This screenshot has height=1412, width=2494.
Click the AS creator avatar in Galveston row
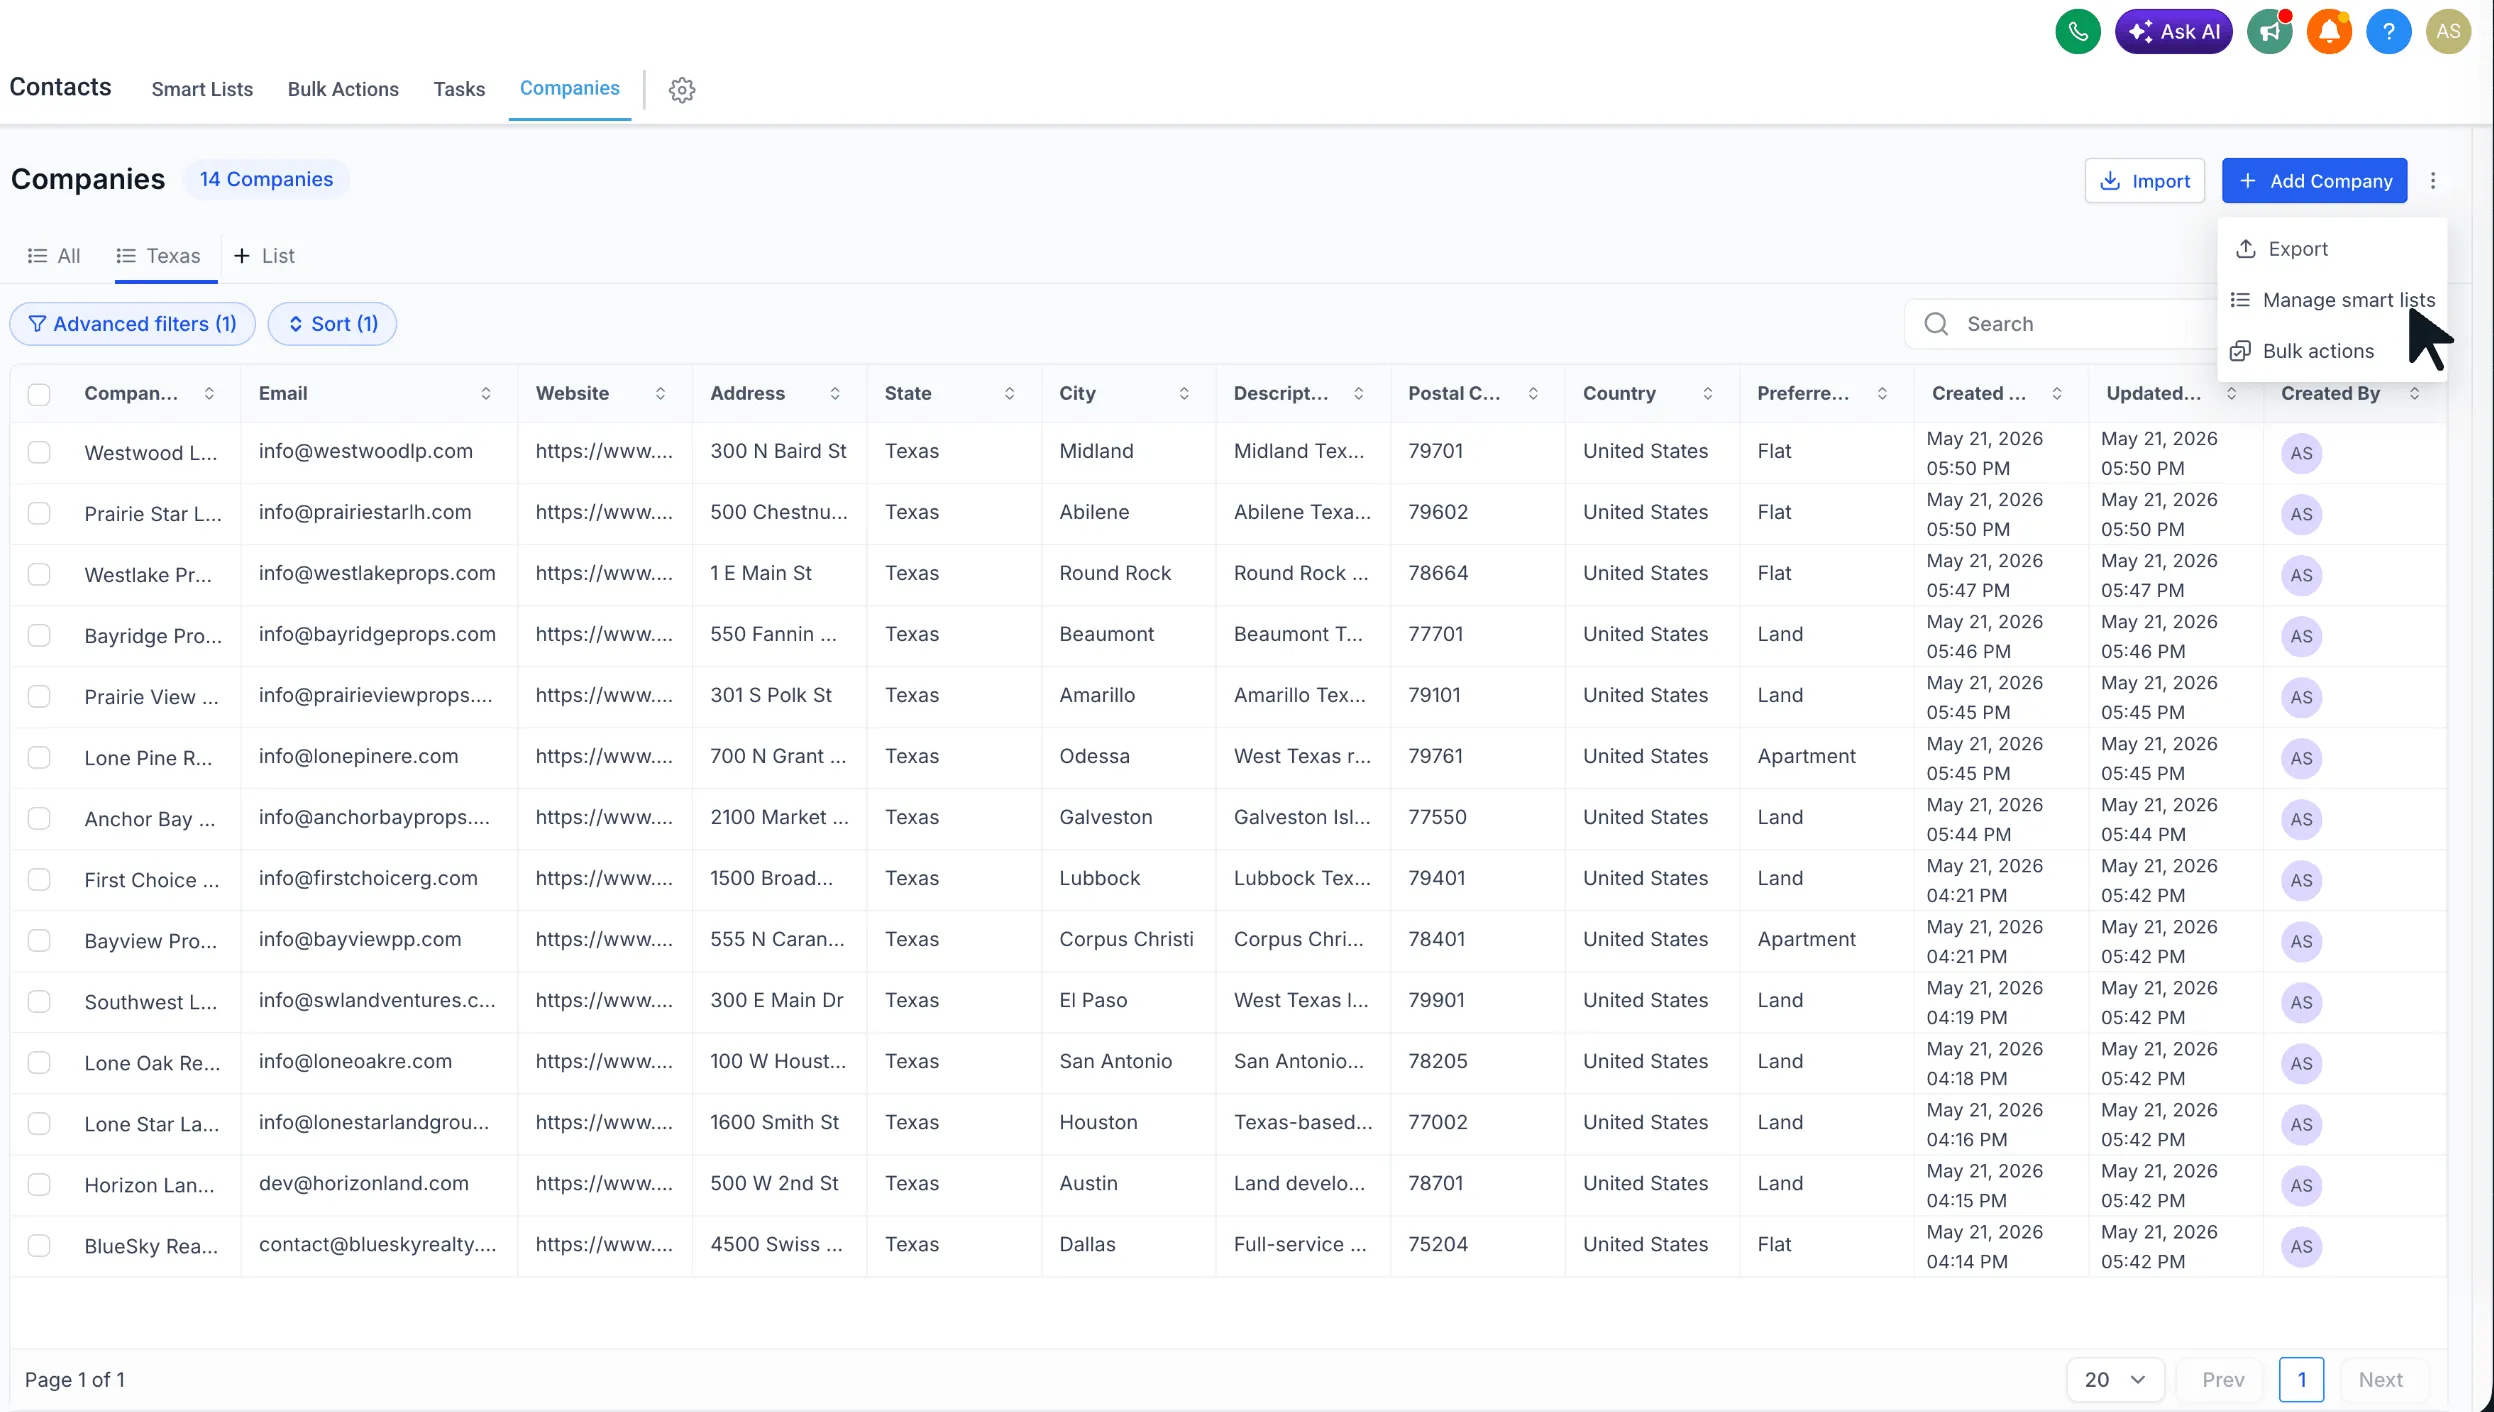pos(2301,819)
